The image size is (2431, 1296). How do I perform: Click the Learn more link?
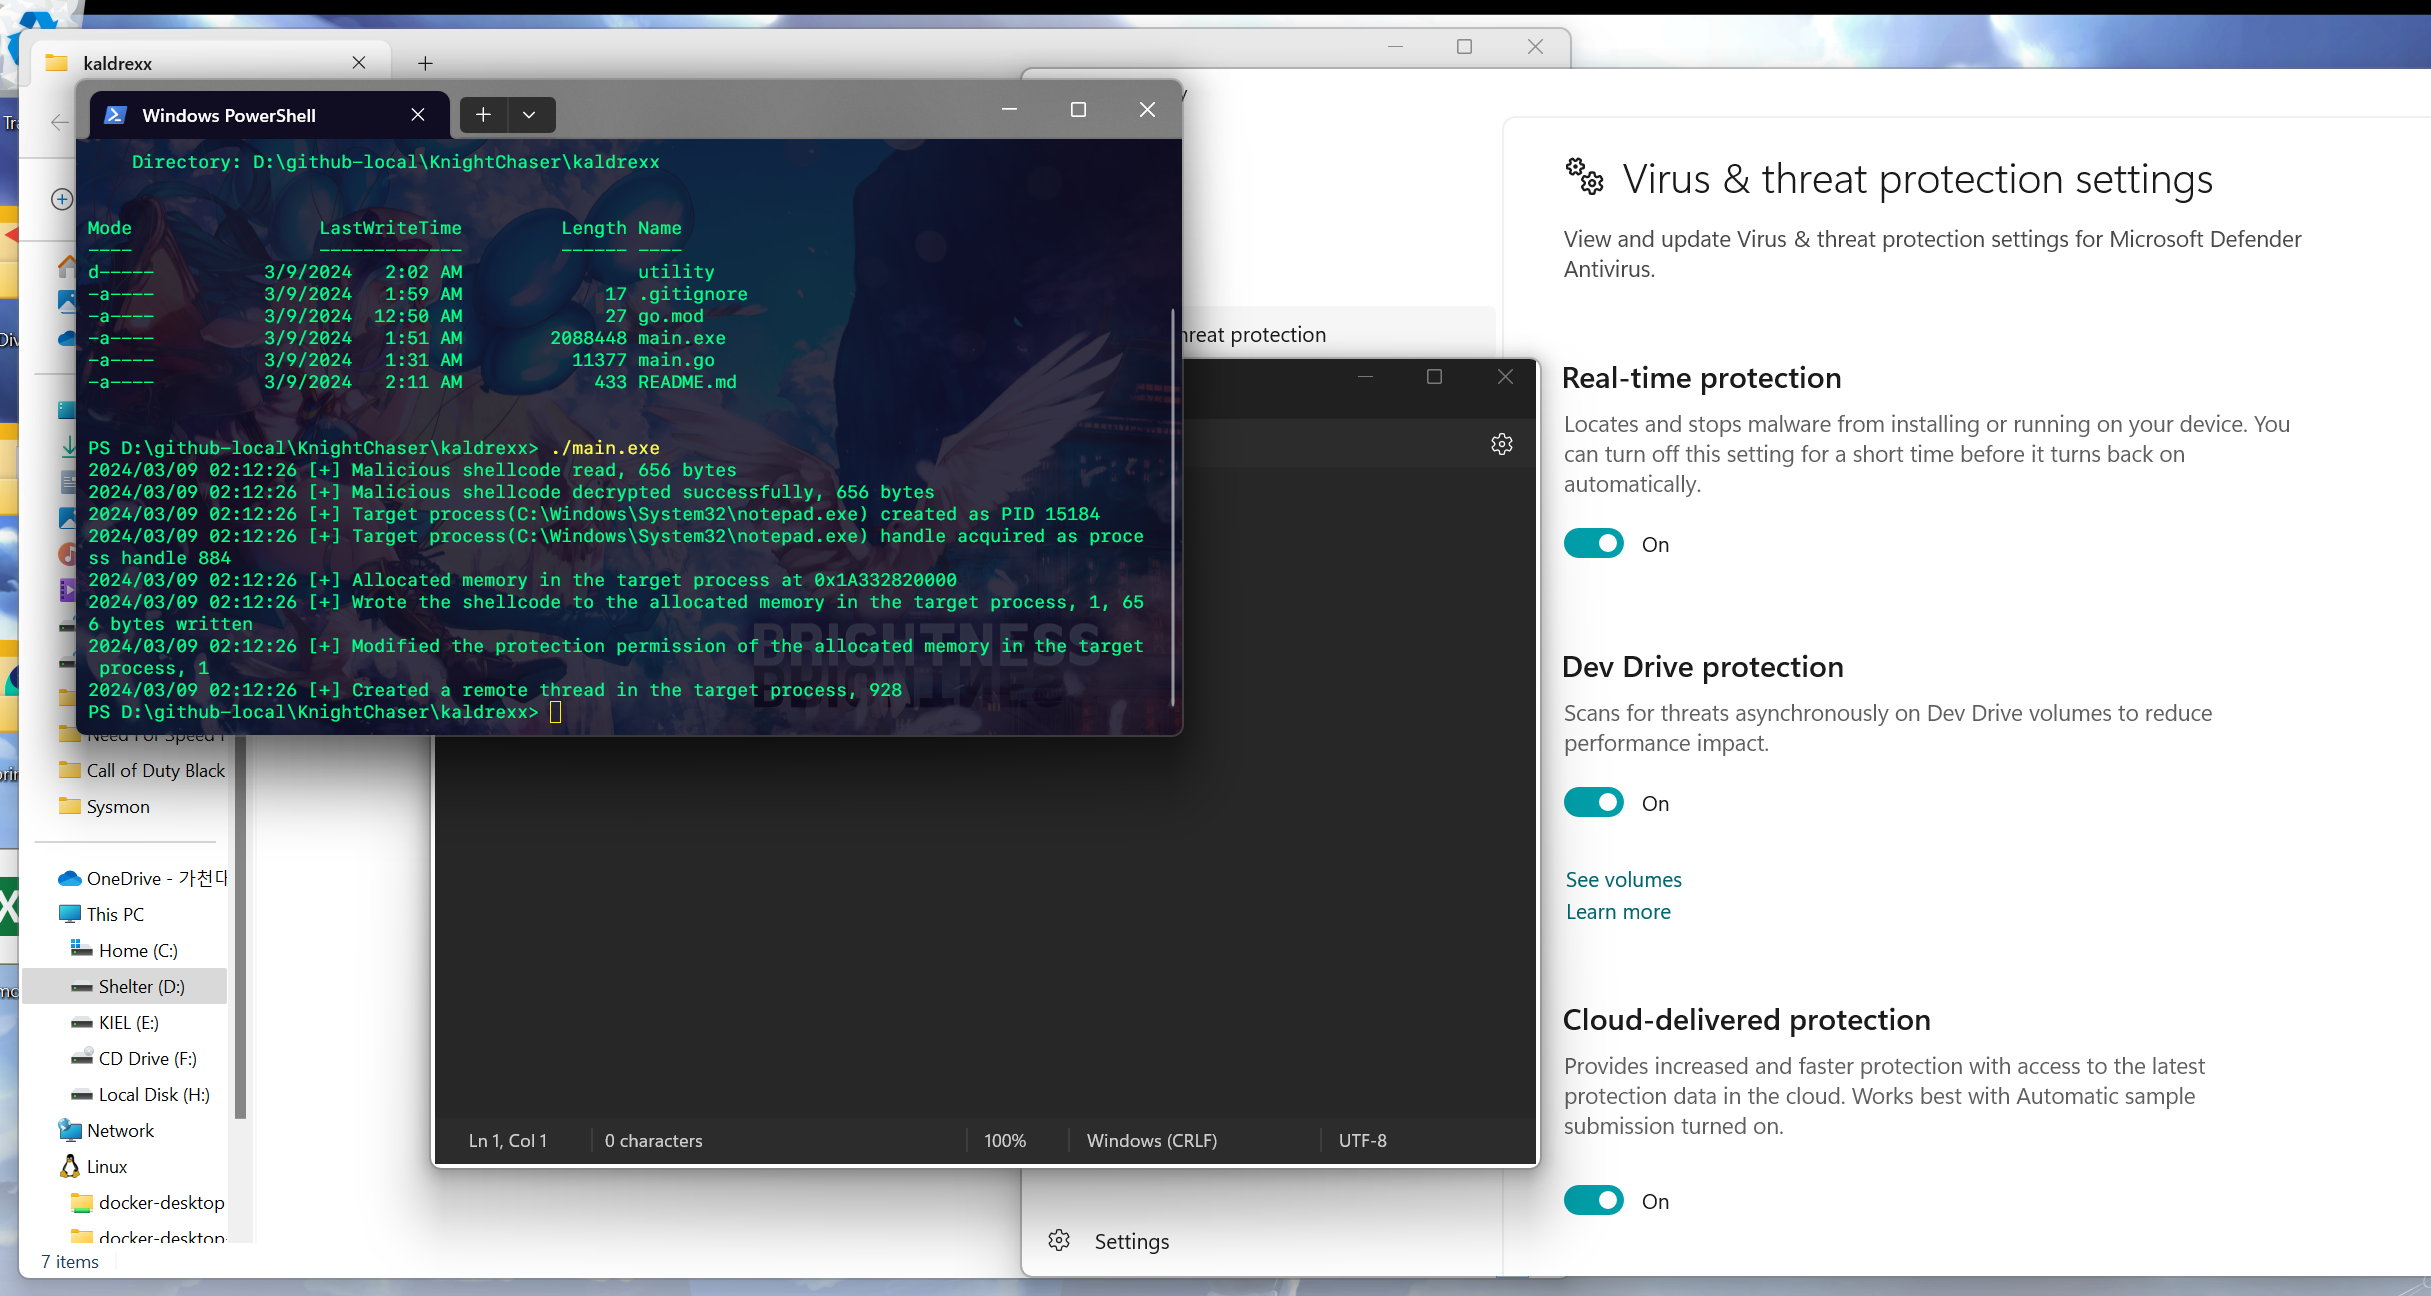point(1617,912)
